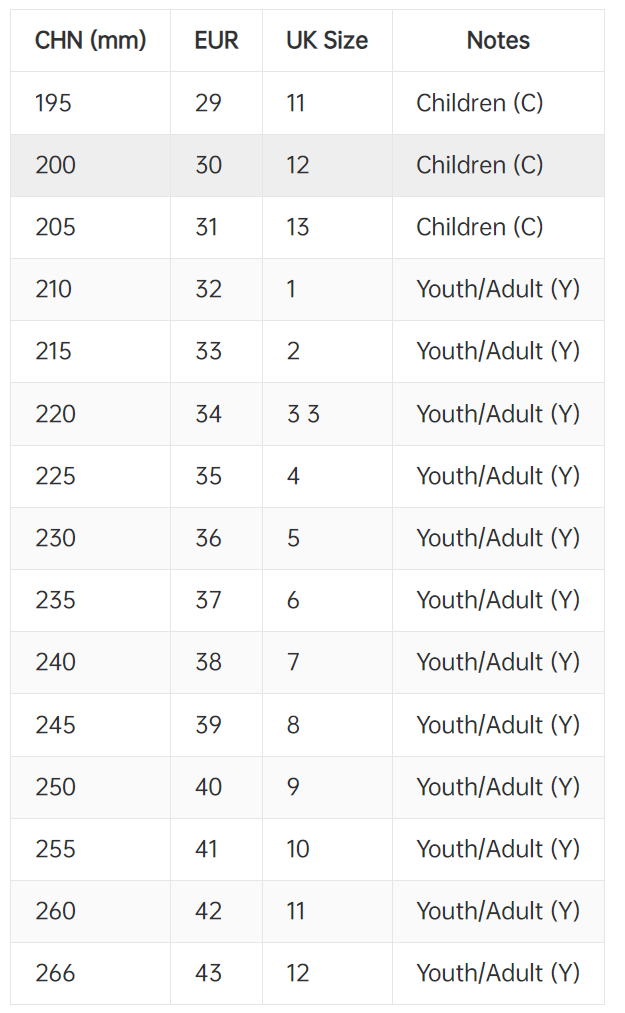Click the EUR column header
Viewport: 625px width, 1013px height.
click(x=216, y=40)
